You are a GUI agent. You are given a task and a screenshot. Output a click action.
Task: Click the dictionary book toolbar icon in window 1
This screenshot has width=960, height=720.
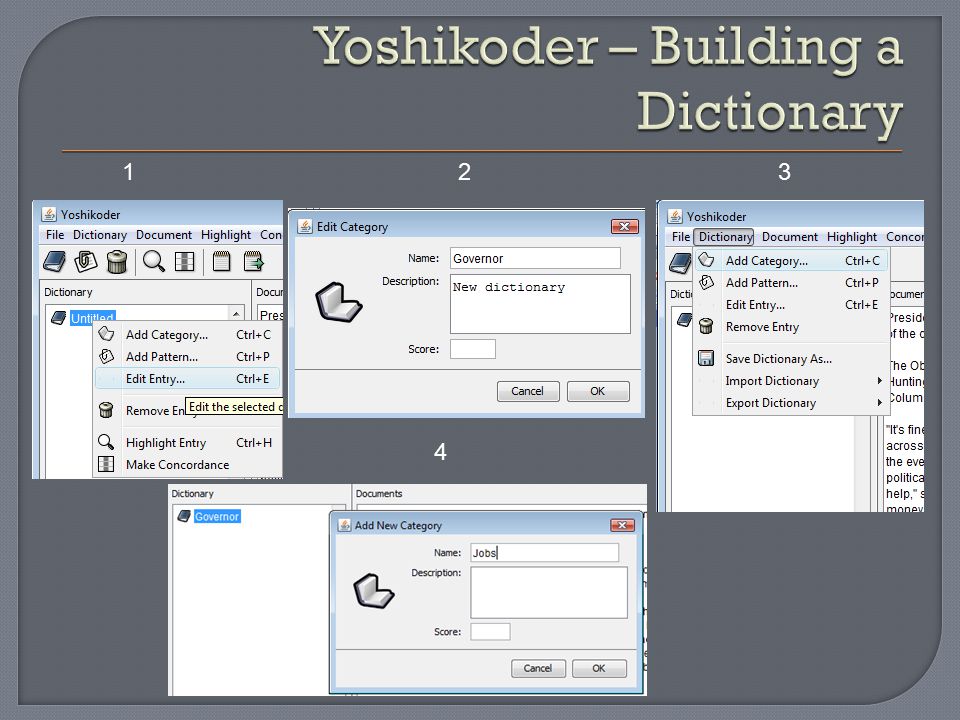coord(54,261)
